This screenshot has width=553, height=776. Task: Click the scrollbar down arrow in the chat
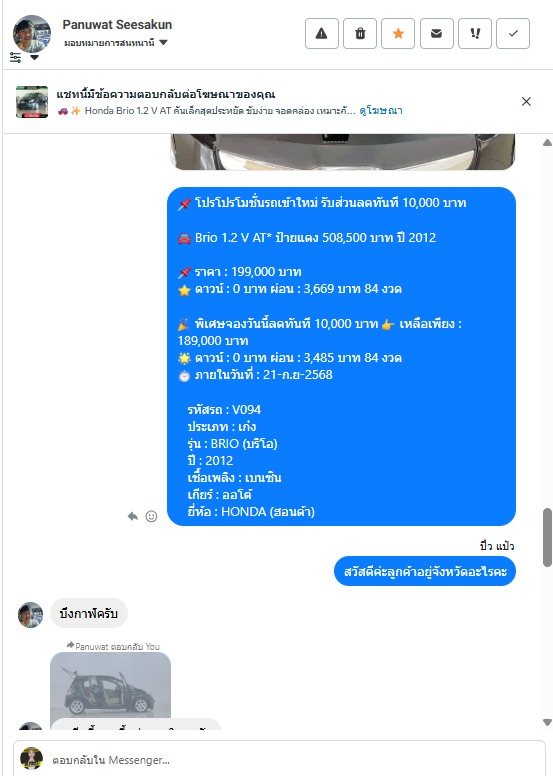[x=547, y=722]
